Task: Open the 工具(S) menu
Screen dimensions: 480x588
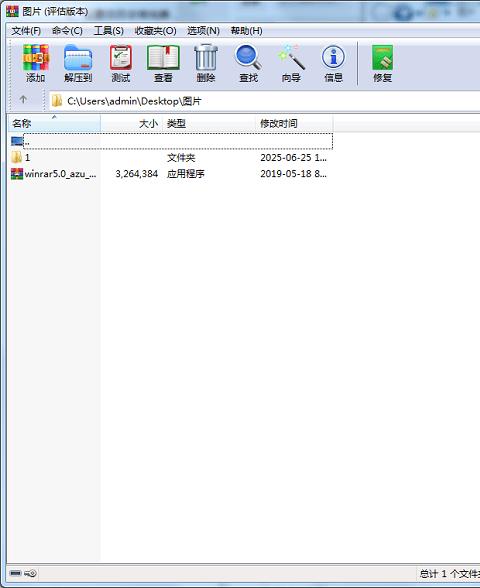Action: (x=108, y=31)
